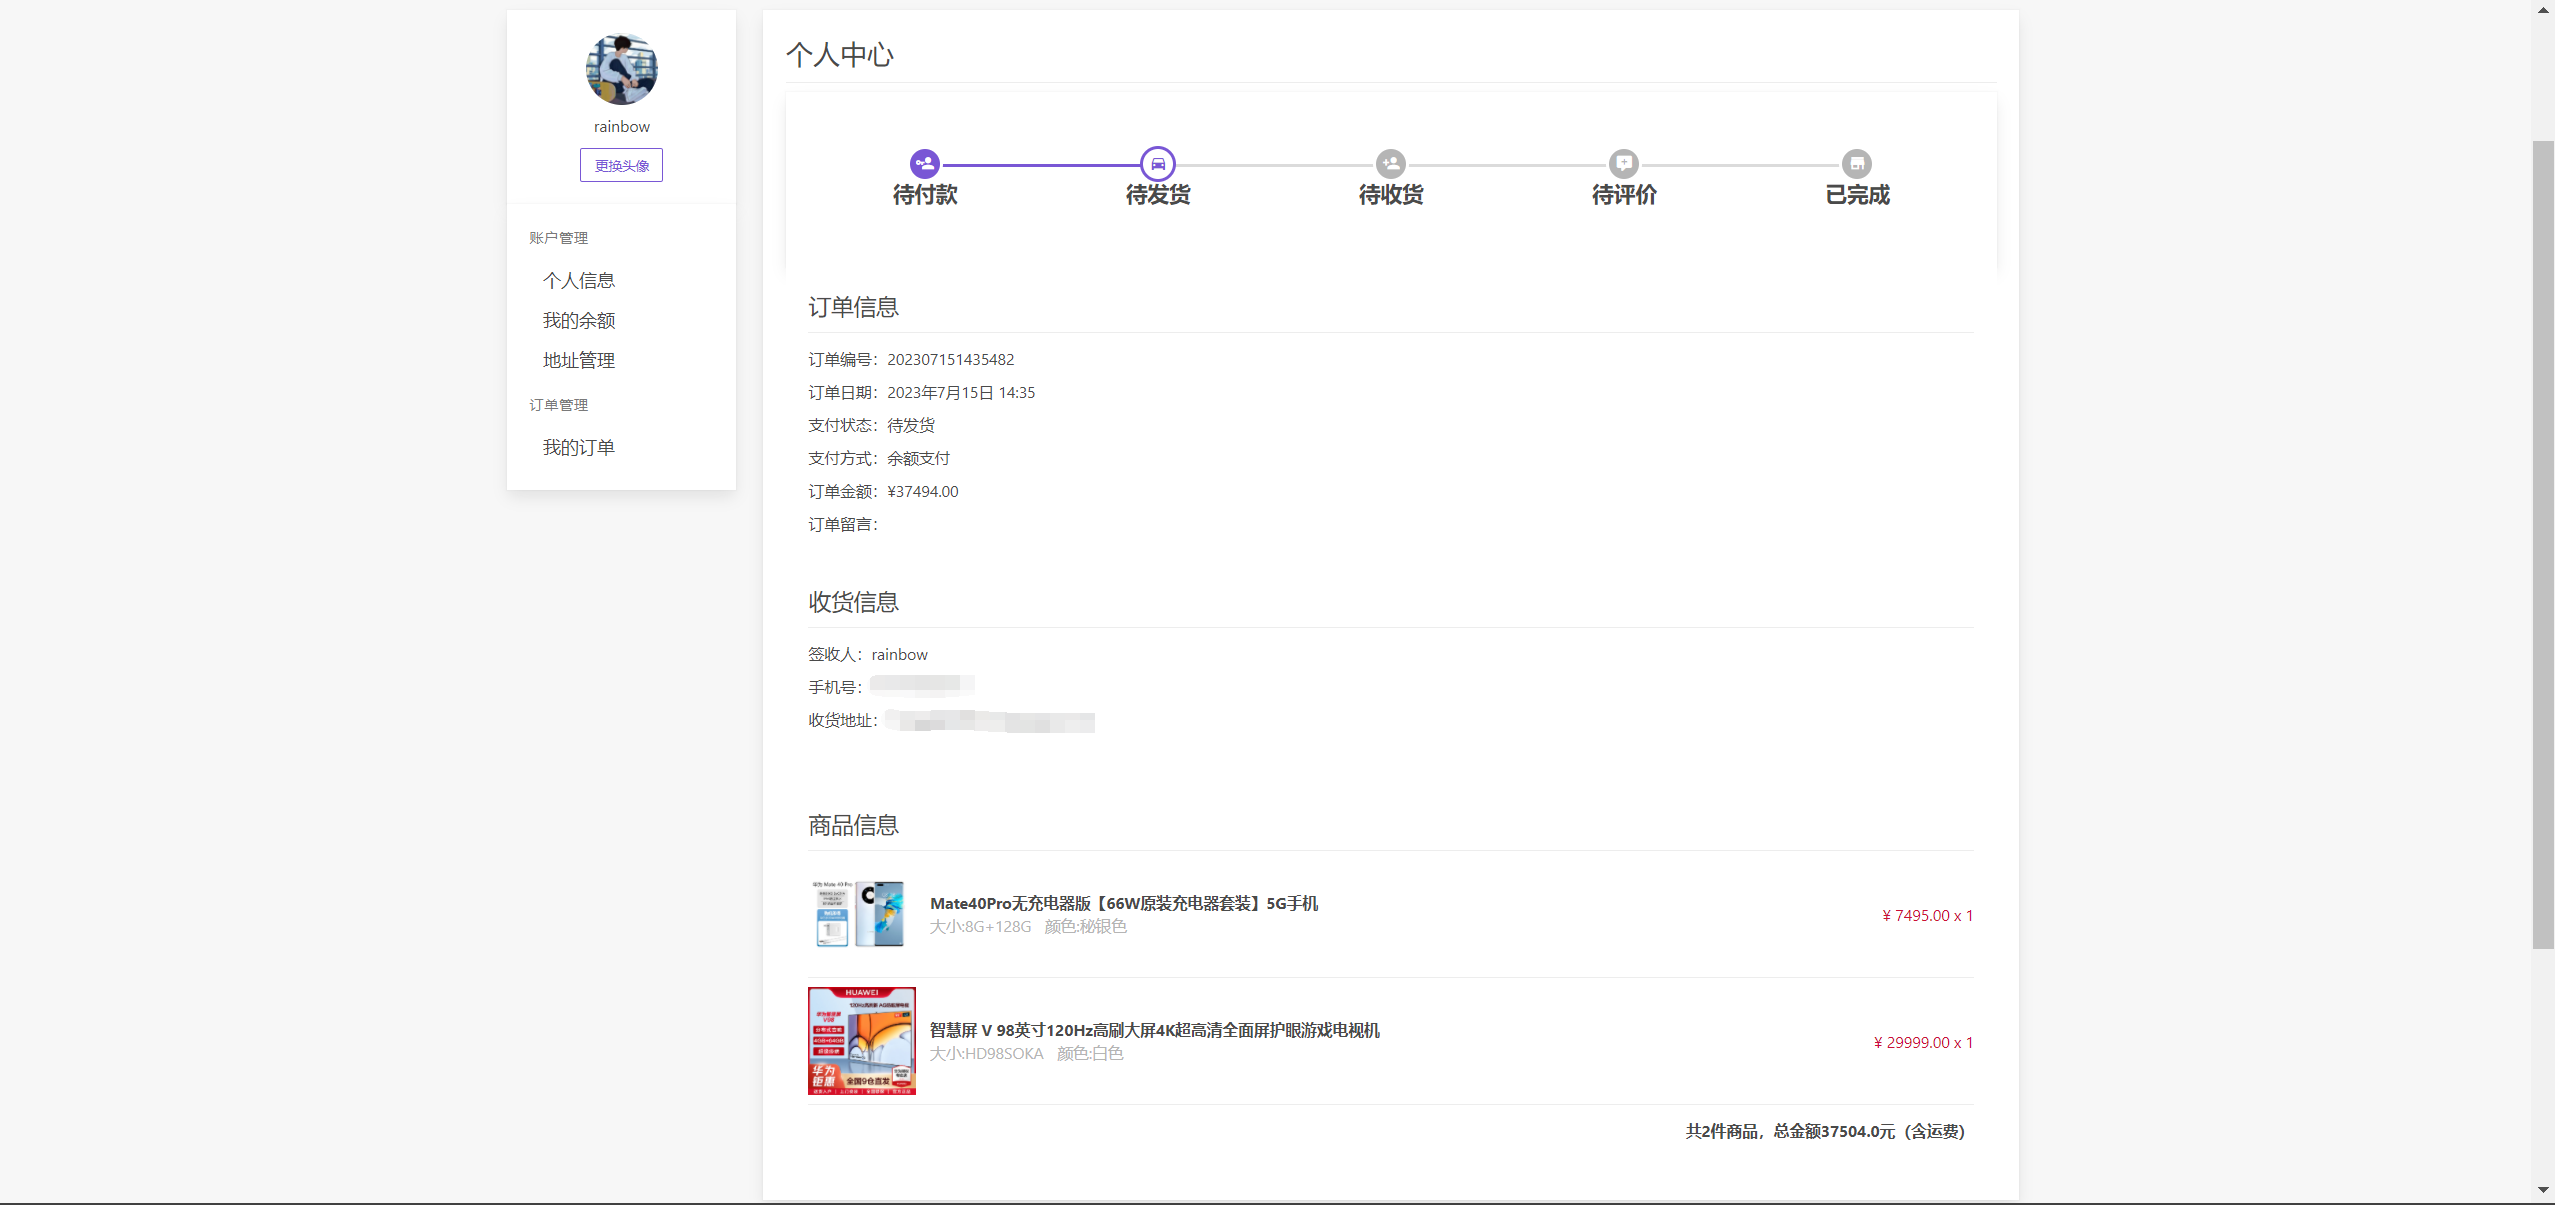Click the 待发货 truck step icon
Viewport: 2555px width, 1205px height.
coord(1157,163)
